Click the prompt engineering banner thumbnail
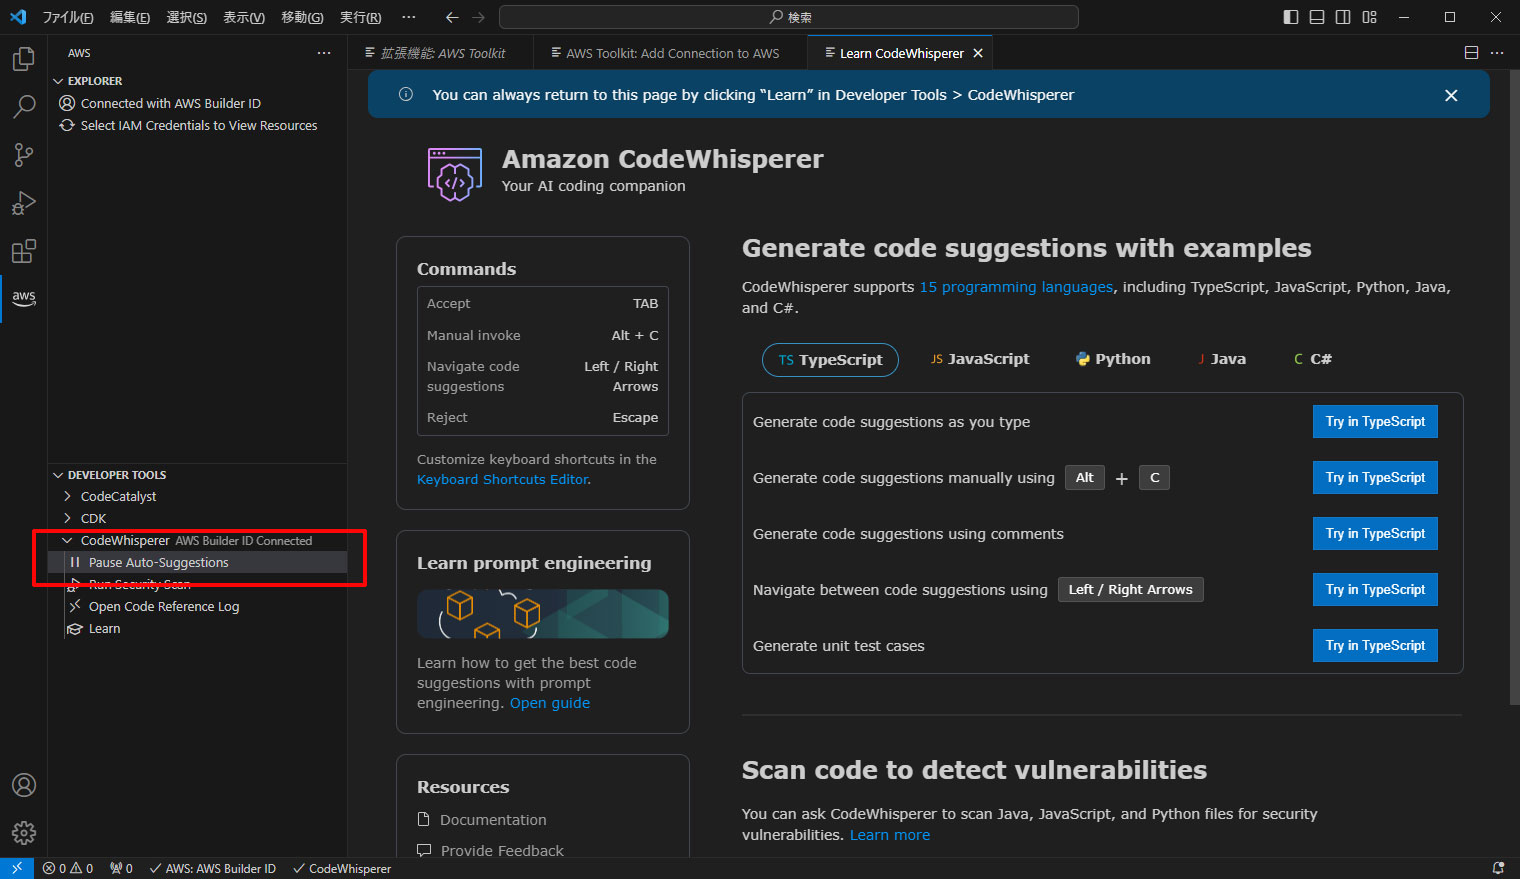 (x=542, y=613)
